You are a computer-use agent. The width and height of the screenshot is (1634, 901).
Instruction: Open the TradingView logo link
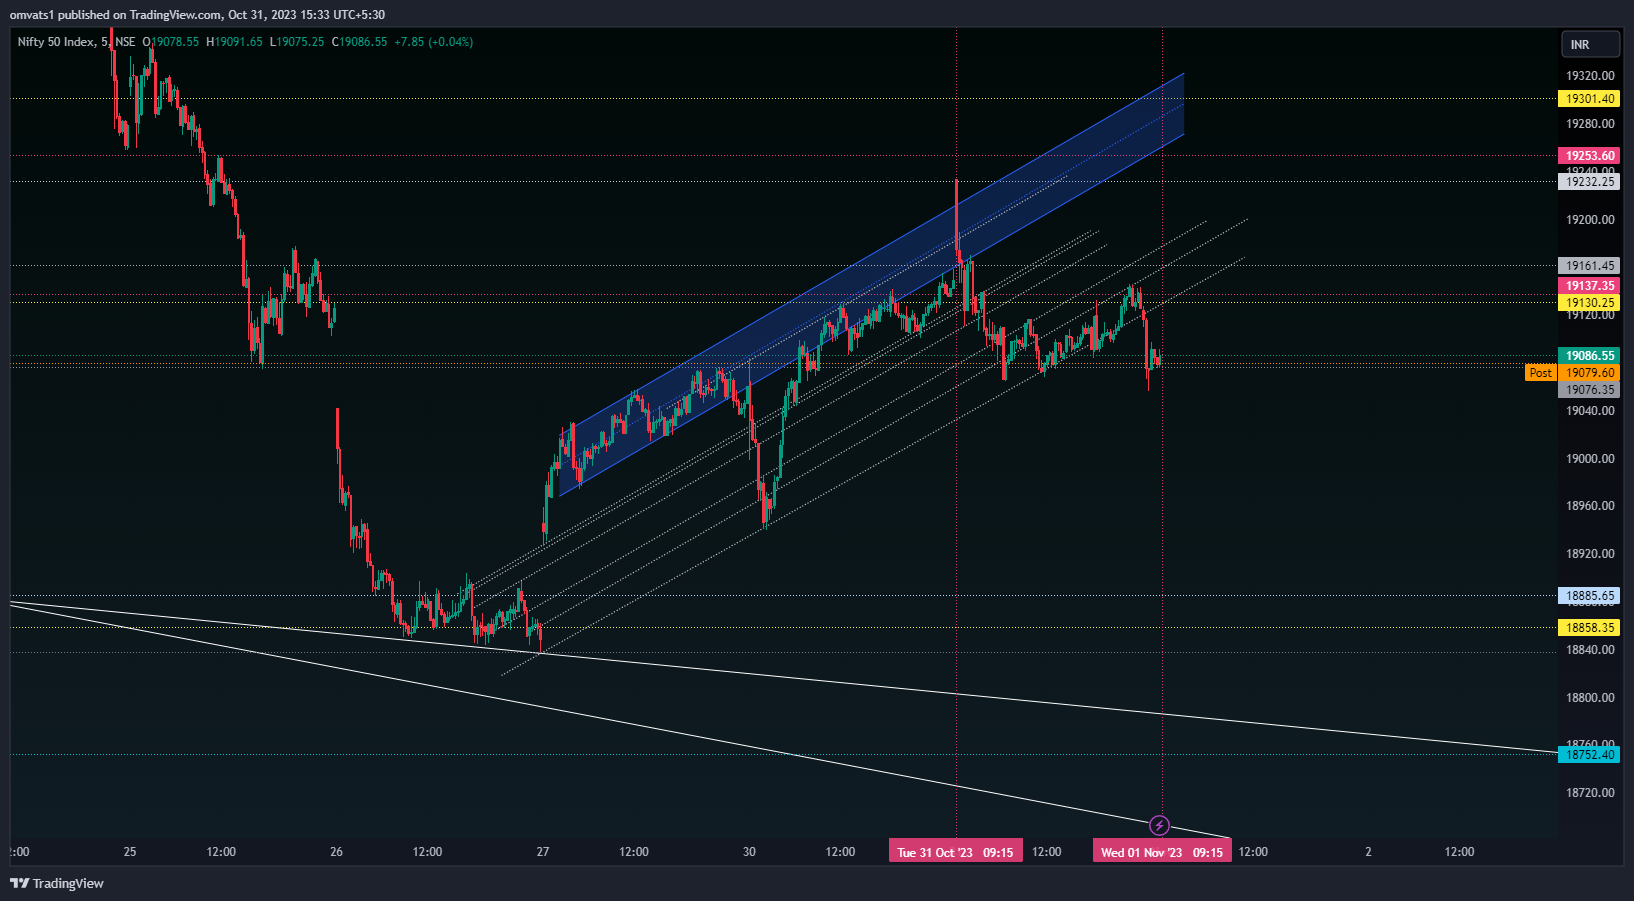point(57,883)
